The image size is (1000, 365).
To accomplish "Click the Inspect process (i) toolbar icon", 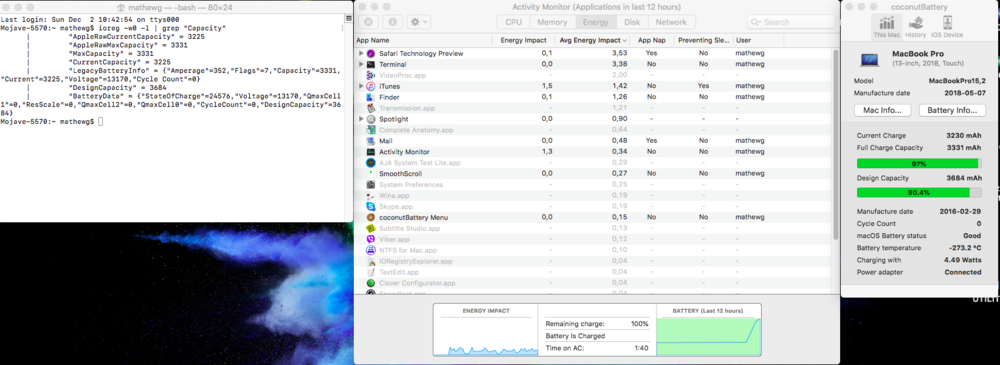I will 392,22.
